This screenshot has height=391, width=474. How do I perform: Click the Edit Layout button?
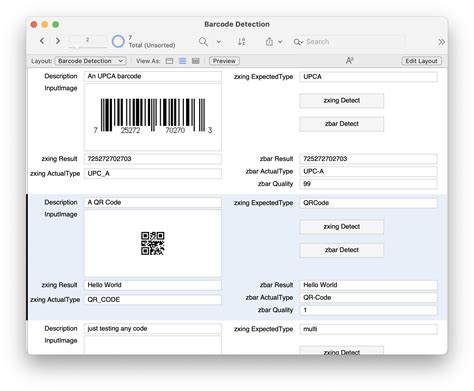(421, 61)
